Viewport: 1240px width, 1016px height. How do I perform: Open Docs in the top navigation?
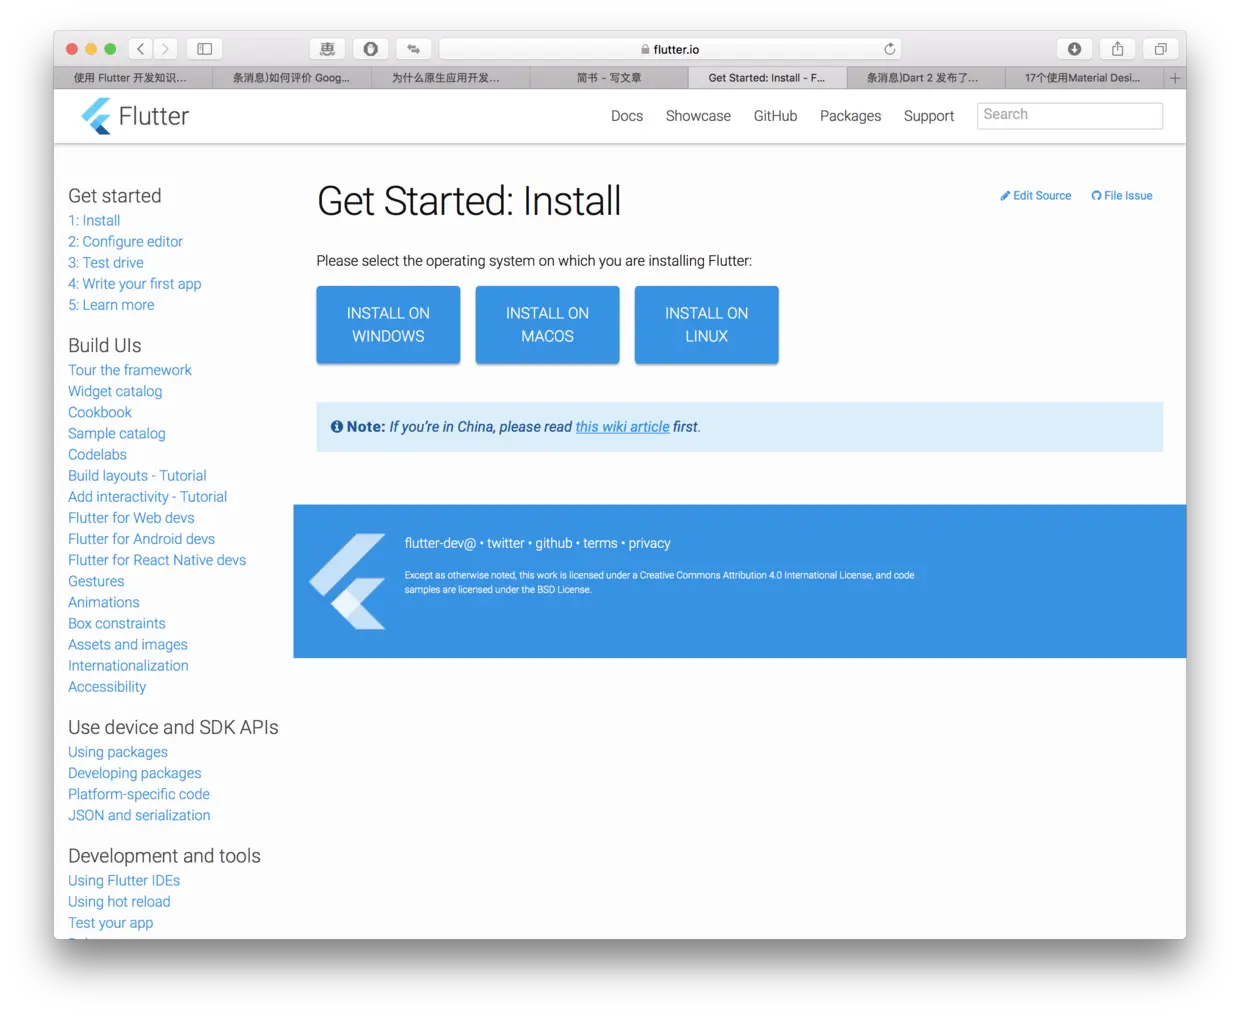point(627,116)
